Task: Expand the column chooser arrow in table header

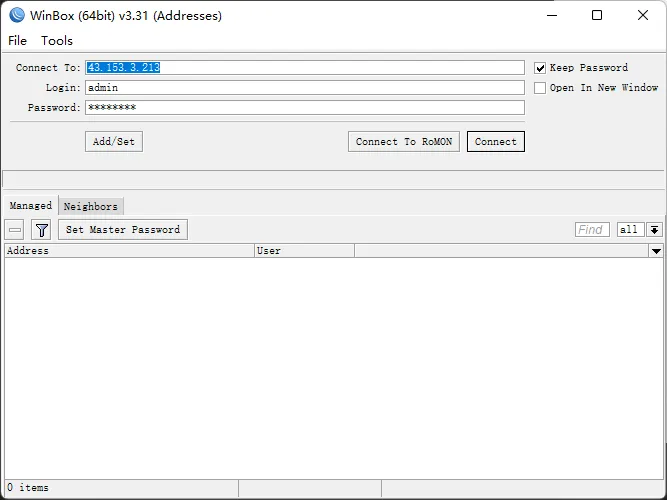Action: tap(655, 251)
